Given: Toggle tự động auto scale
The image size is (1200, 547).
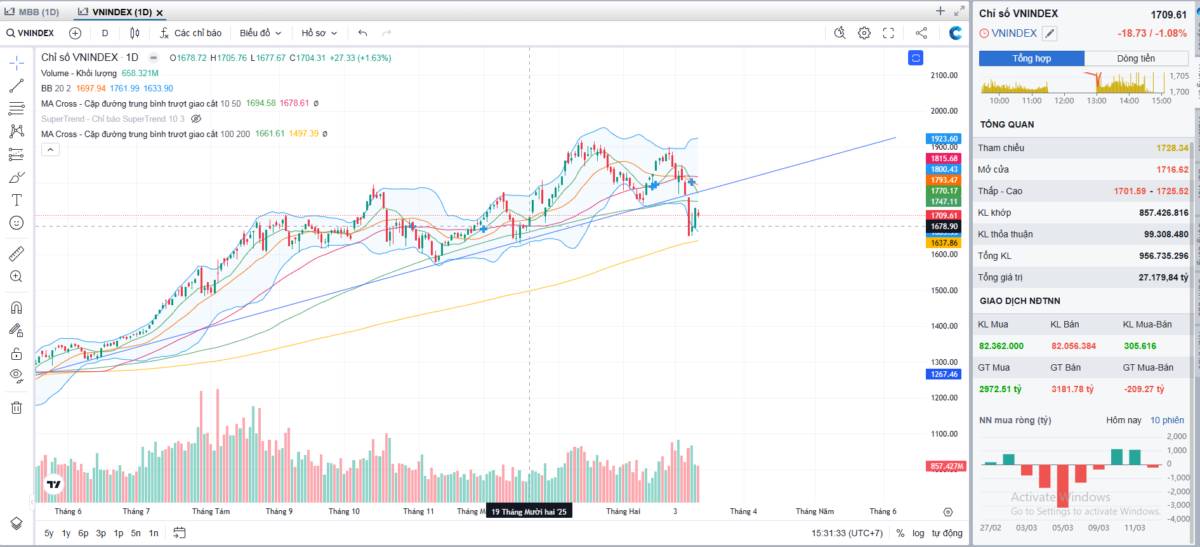Looking at the screenshot, I should pos(947,533).
